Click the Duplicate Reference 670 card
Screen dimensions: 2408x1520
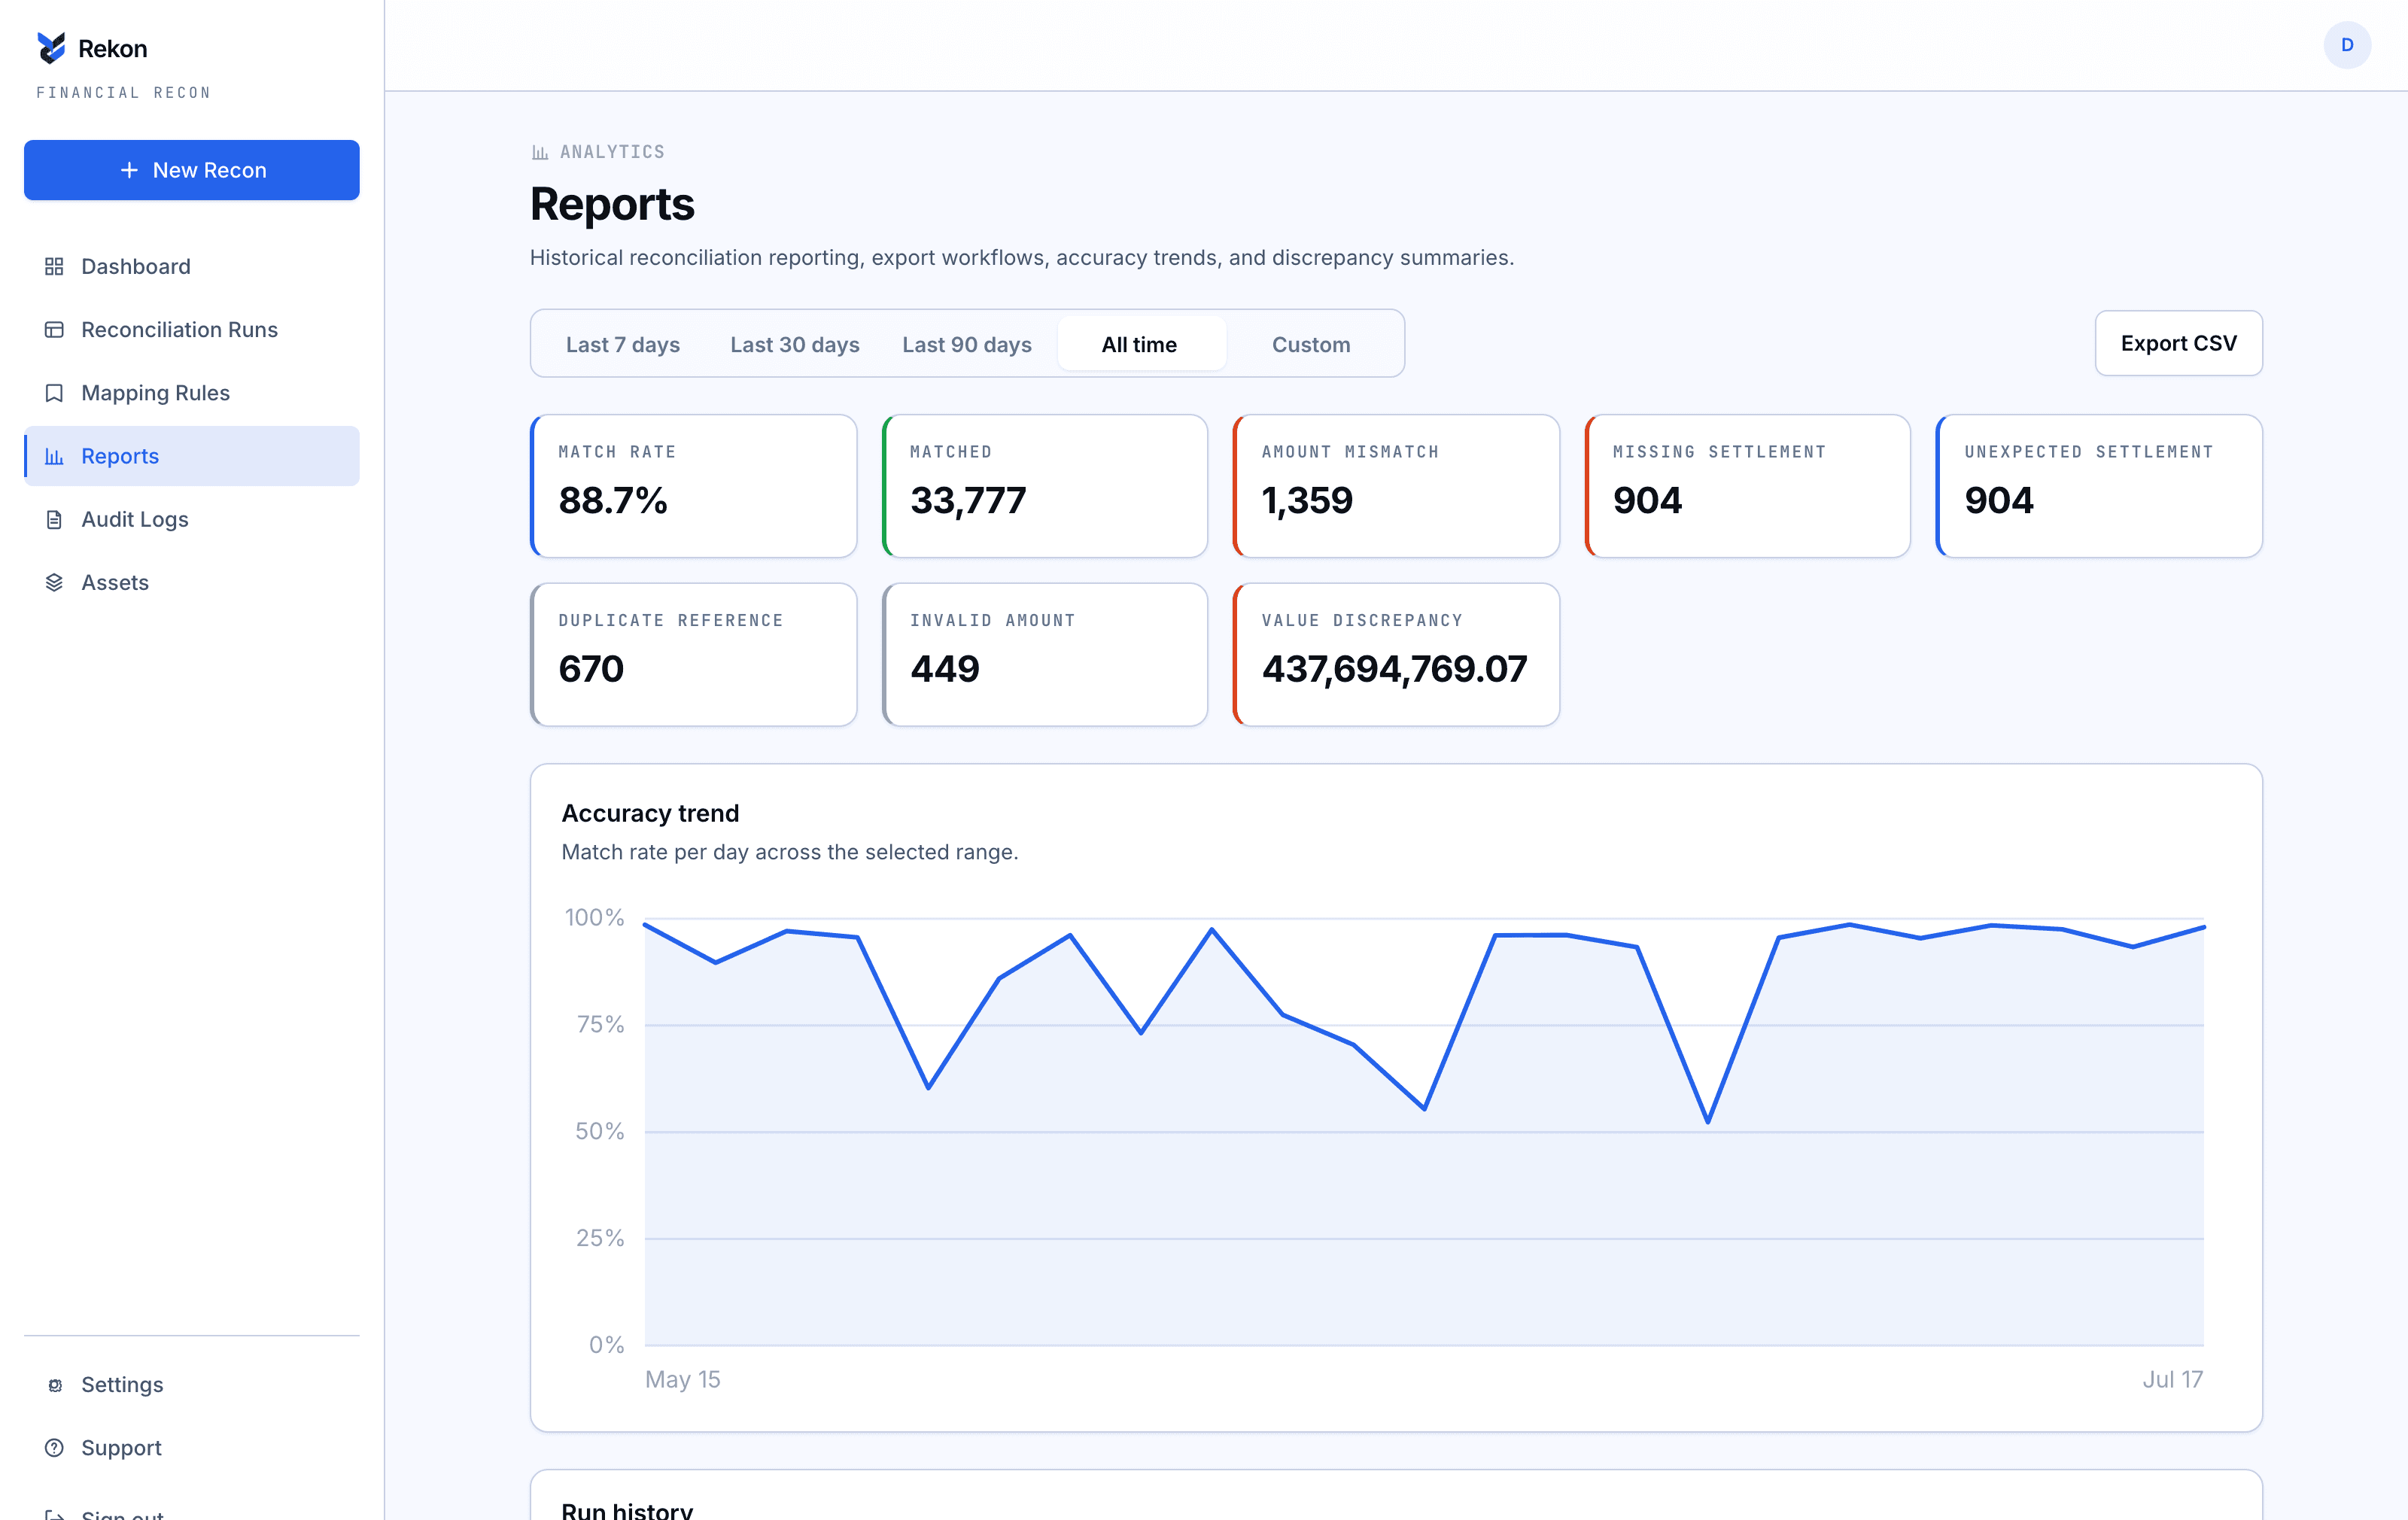[x=693, y=655]
